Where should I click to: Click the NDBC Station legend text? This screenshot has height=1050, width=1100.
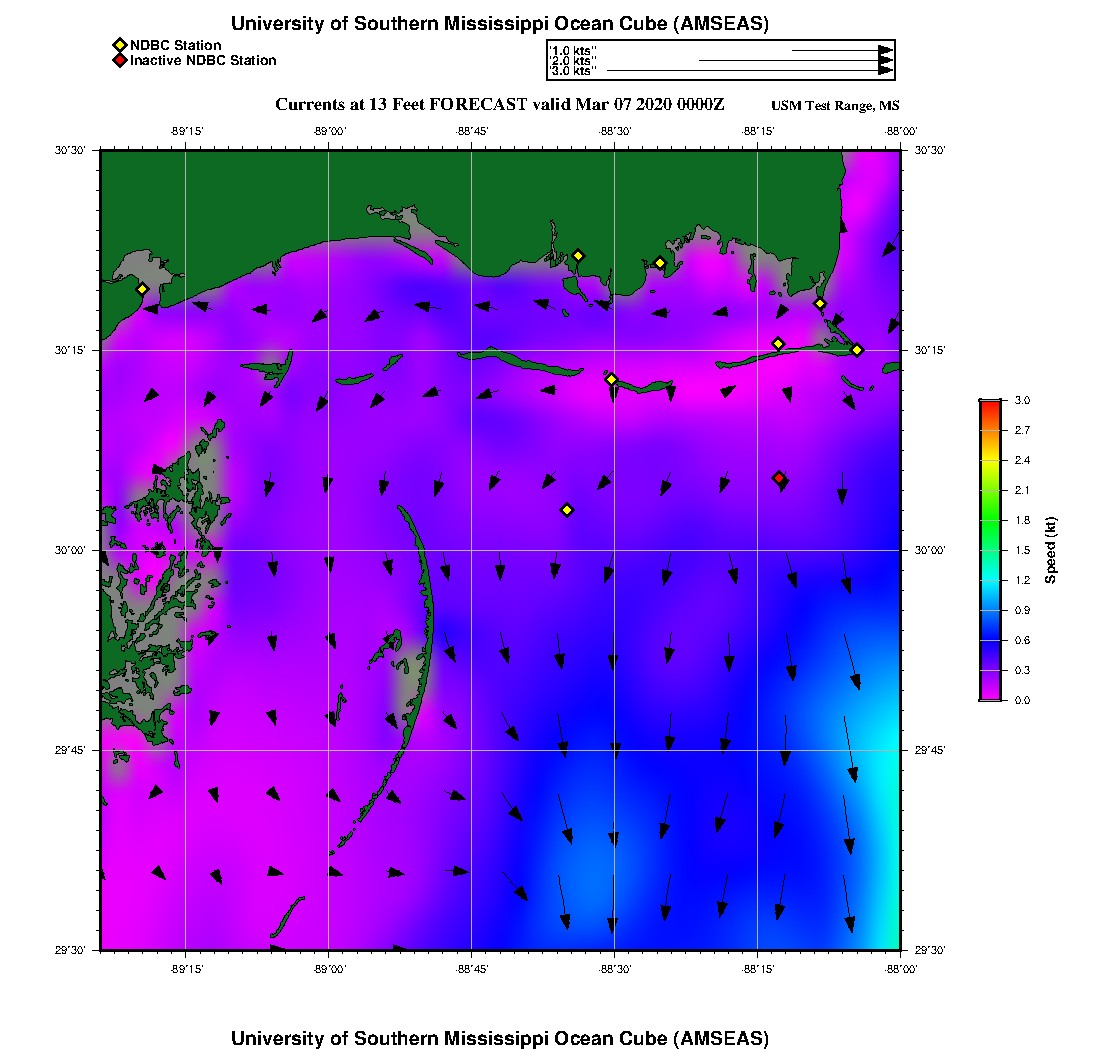click(176, 45)
